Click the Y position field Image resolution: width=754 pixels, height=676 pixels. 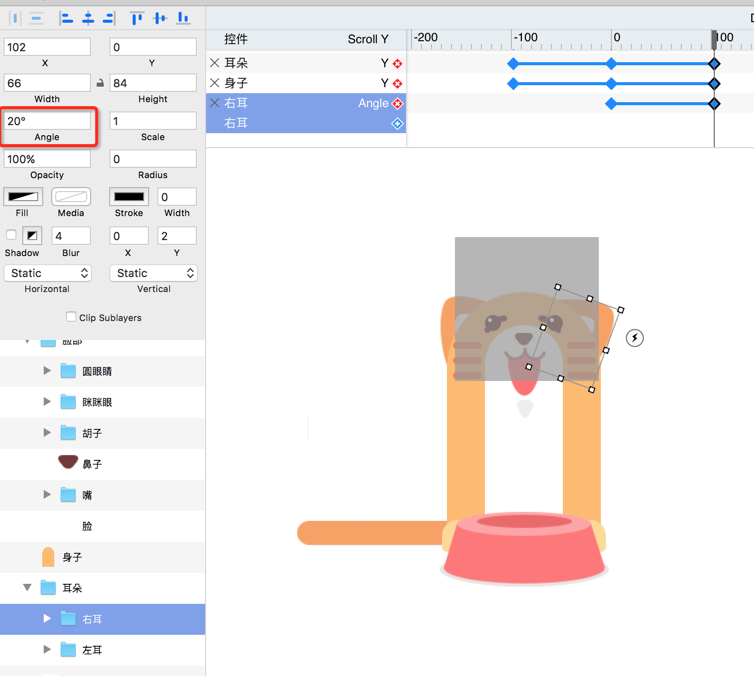153,47
